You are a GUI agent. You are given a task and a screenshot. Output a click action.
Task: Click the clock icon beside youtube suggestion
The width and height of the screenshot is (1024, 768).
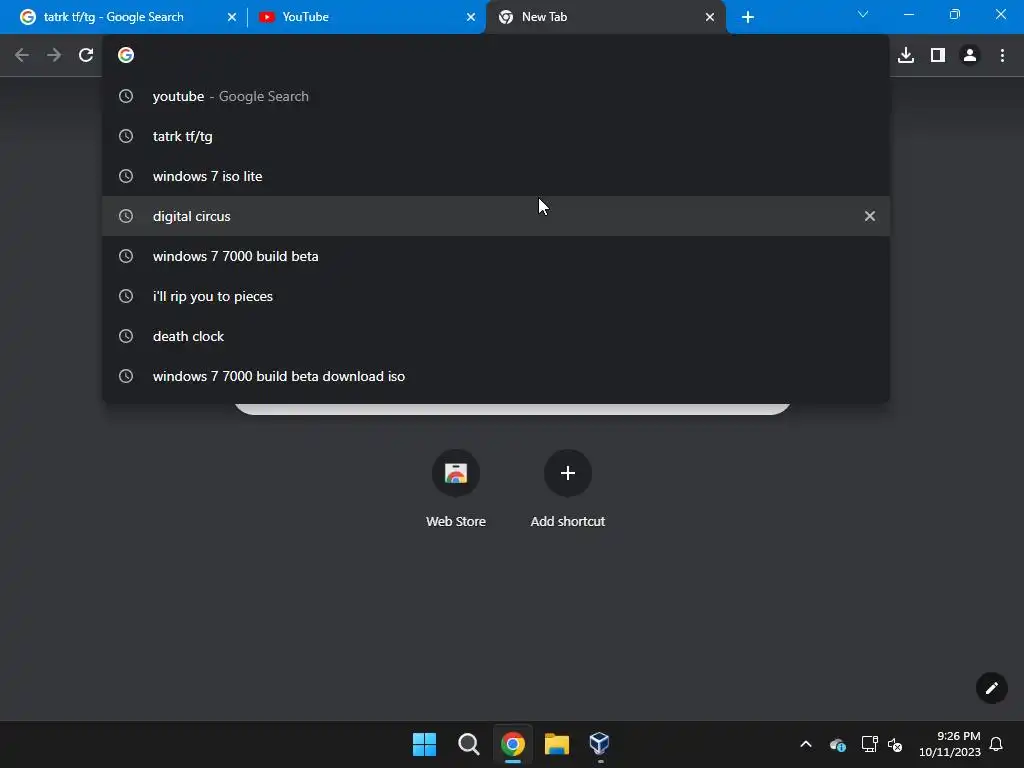(126, 96)
